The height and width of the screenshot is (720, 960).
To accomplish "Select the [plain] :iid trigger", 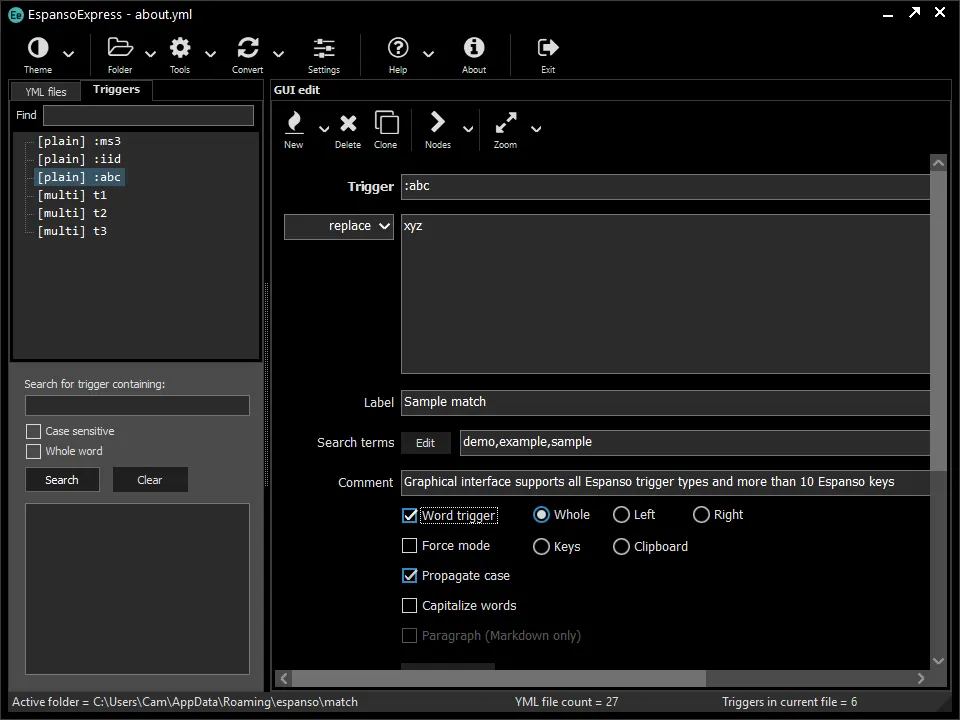I will click(x=79, y=159).
